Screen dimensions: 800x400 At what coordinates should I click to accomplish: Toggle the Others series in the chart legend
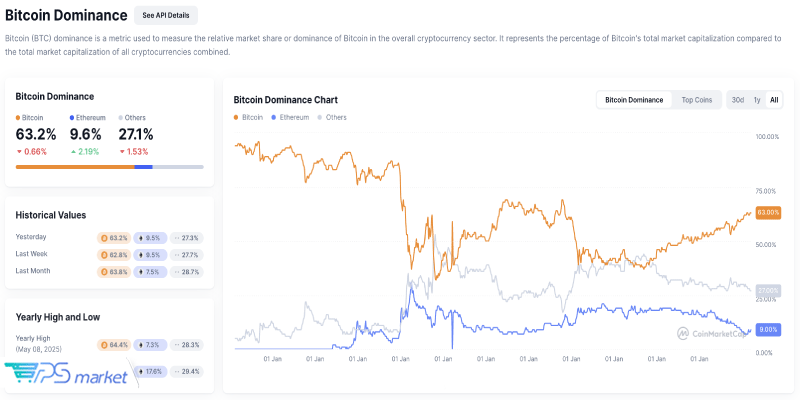pos(332,117)
